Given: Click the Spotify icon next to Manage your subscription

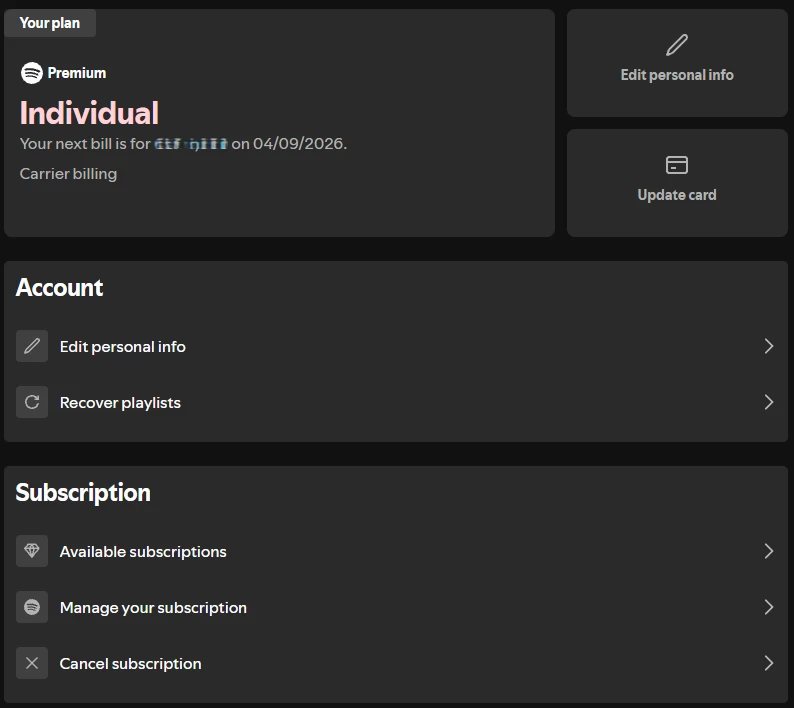Looking at the screenshot, I should pyautogui.click(x=32, y=607).
